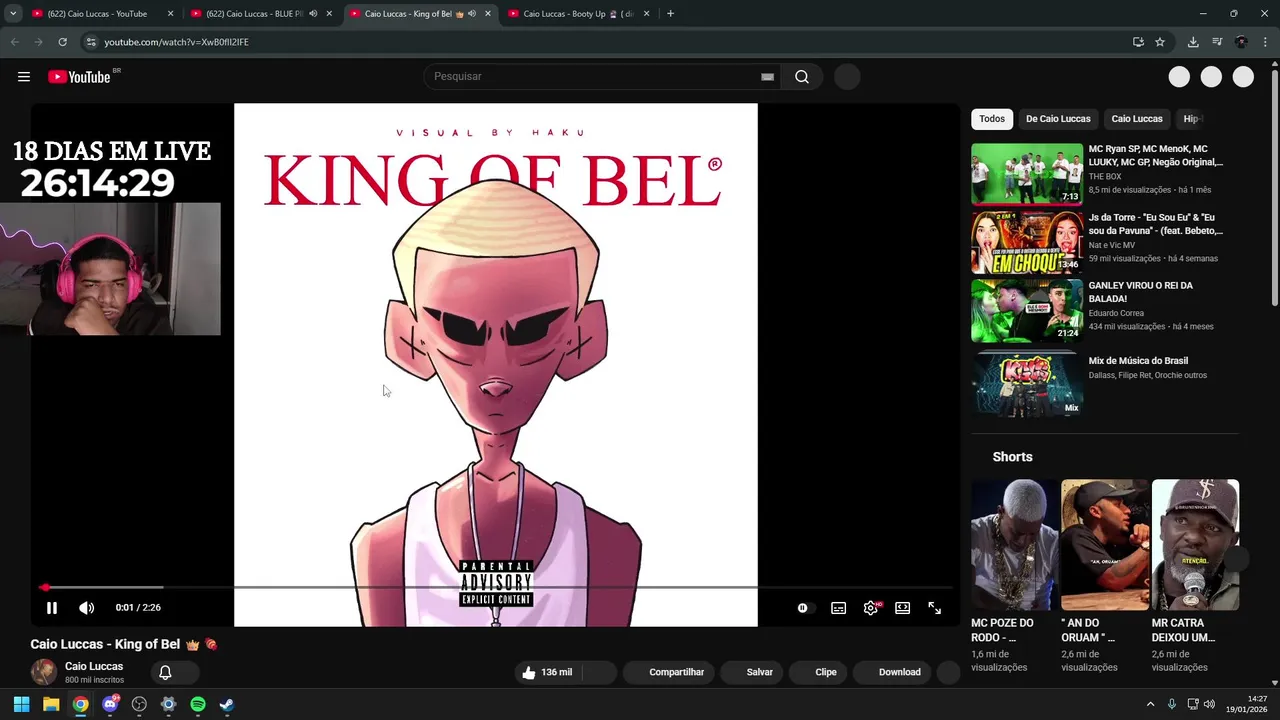Open a new browser tab
The width and height of the screenshot is (1280, 720).
pyautogui.click(x=670, y=14)
